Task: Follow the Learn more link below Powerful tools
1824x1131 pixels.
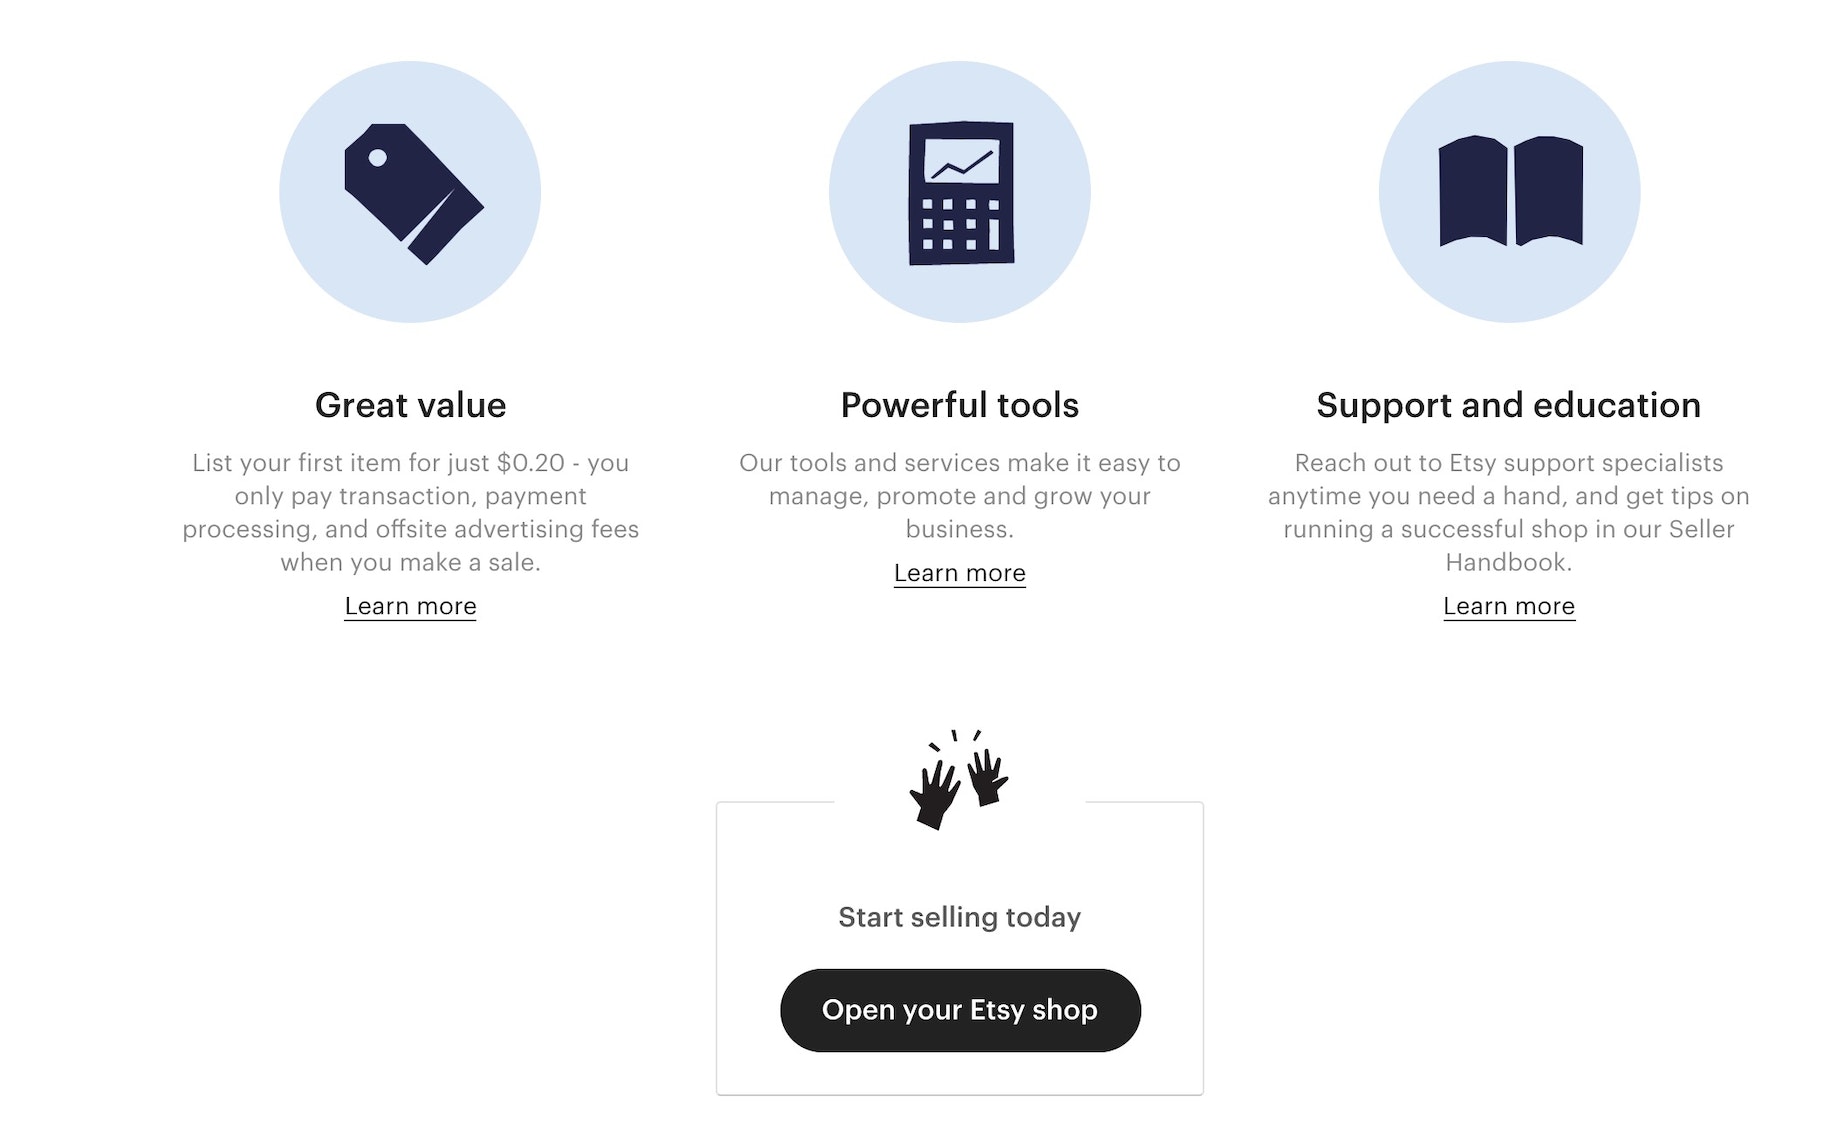Action: 959,573
